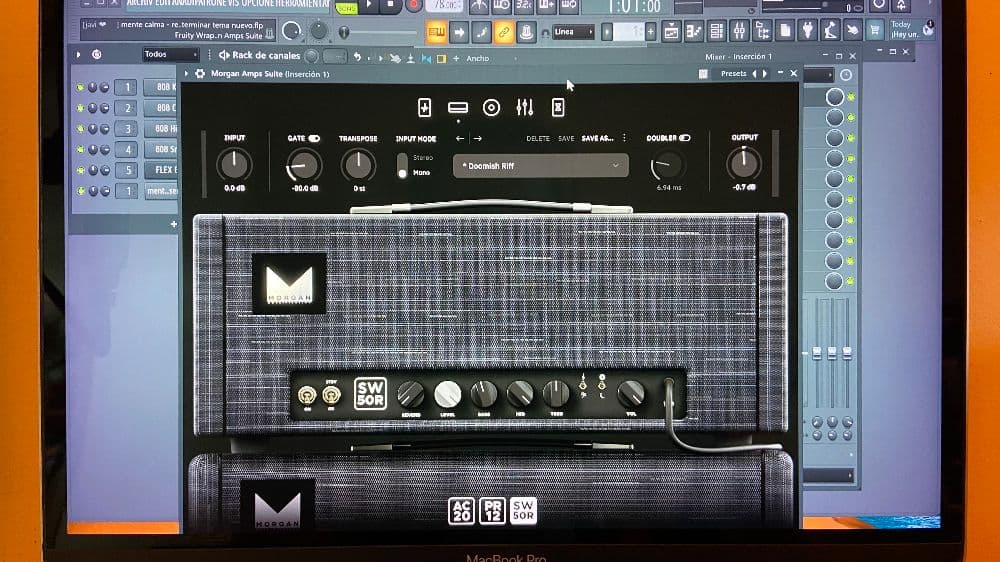1000x562 pixels.
Task: Click the Transpose knob
Action: click(x=358, y=165)
